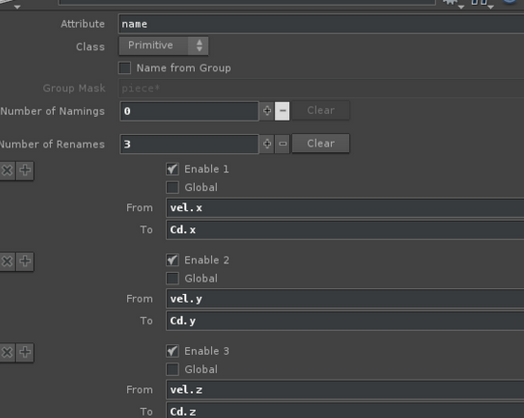Click the From field containing vel.y
This screenshot has width=524, height=418.
345,299
